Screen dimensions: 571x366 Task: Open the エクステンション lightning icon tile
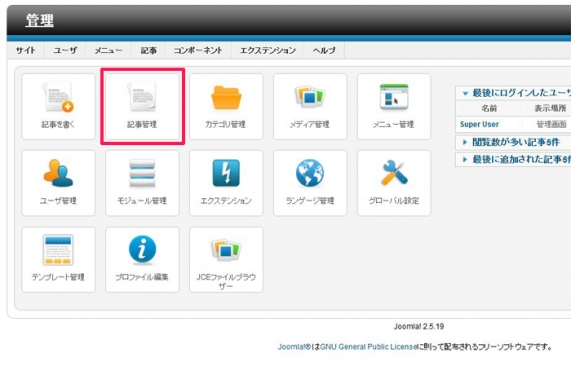tap(226, 183)
